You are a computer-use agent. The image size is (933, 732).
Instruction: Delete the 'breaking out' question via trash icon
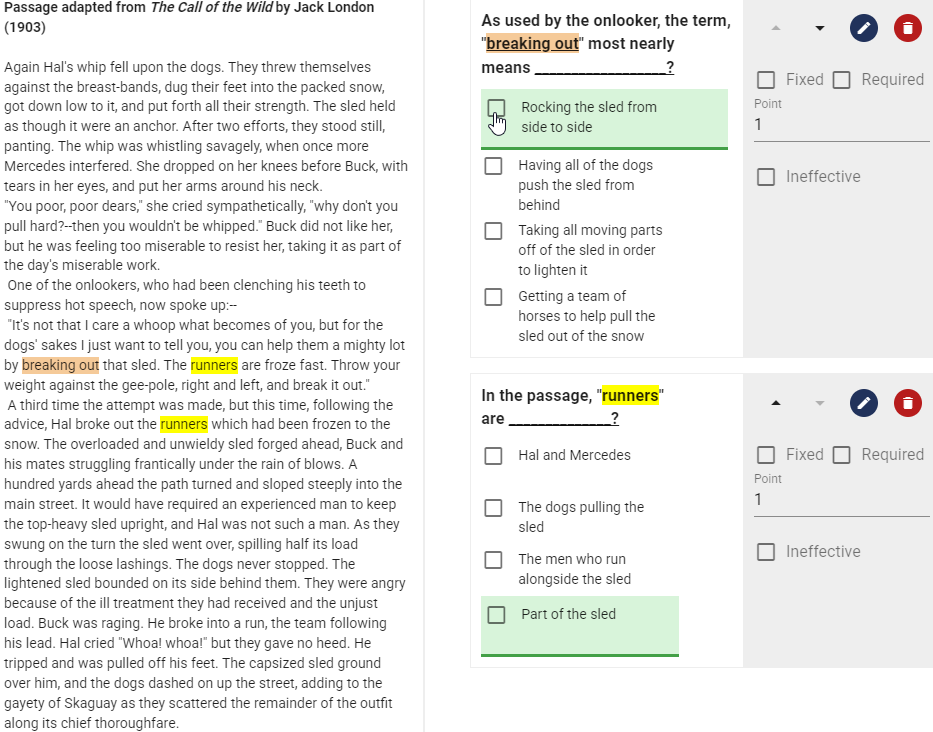(x=907, y=28)
